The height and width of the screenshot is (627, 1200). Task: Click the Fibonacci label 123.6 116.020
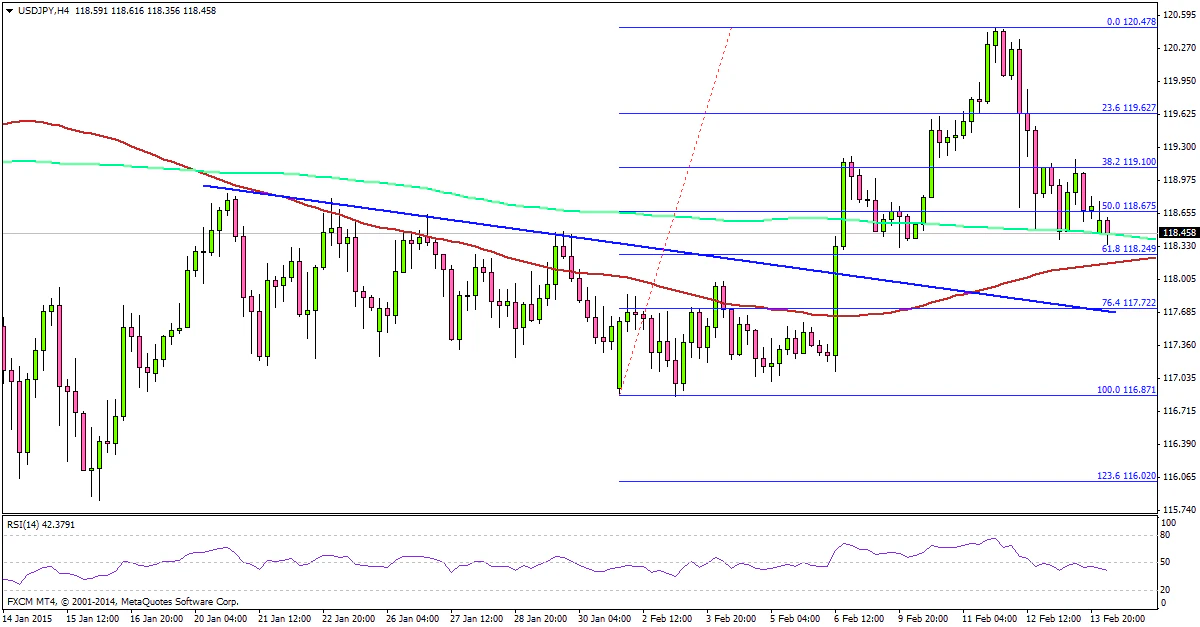1127,474
